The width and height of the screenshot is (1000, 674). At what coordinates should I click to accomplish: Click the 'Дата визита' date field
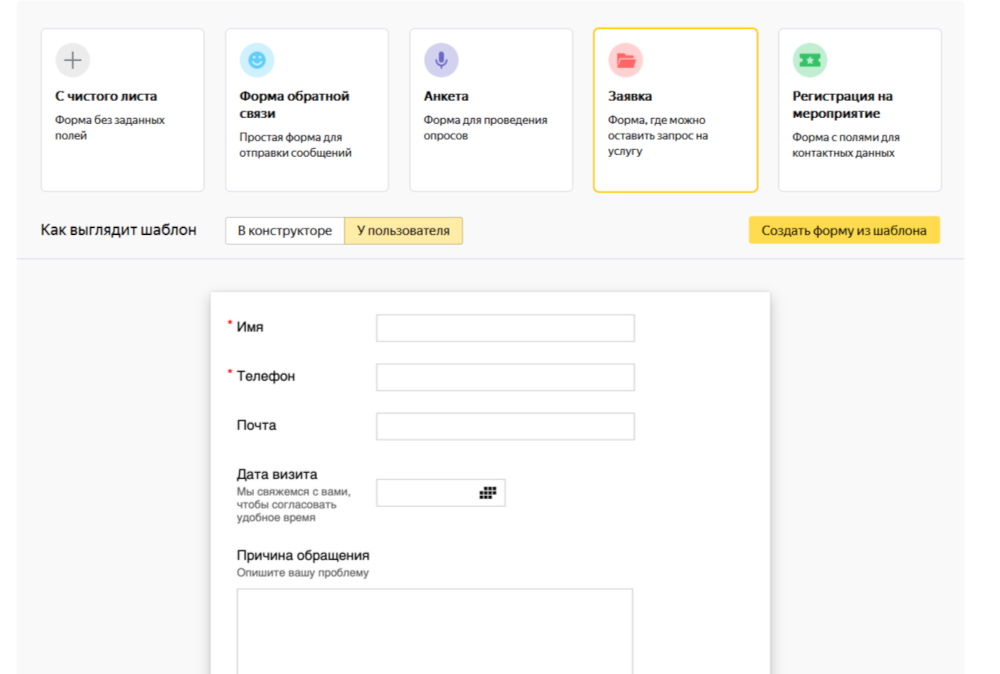[441, 493]
